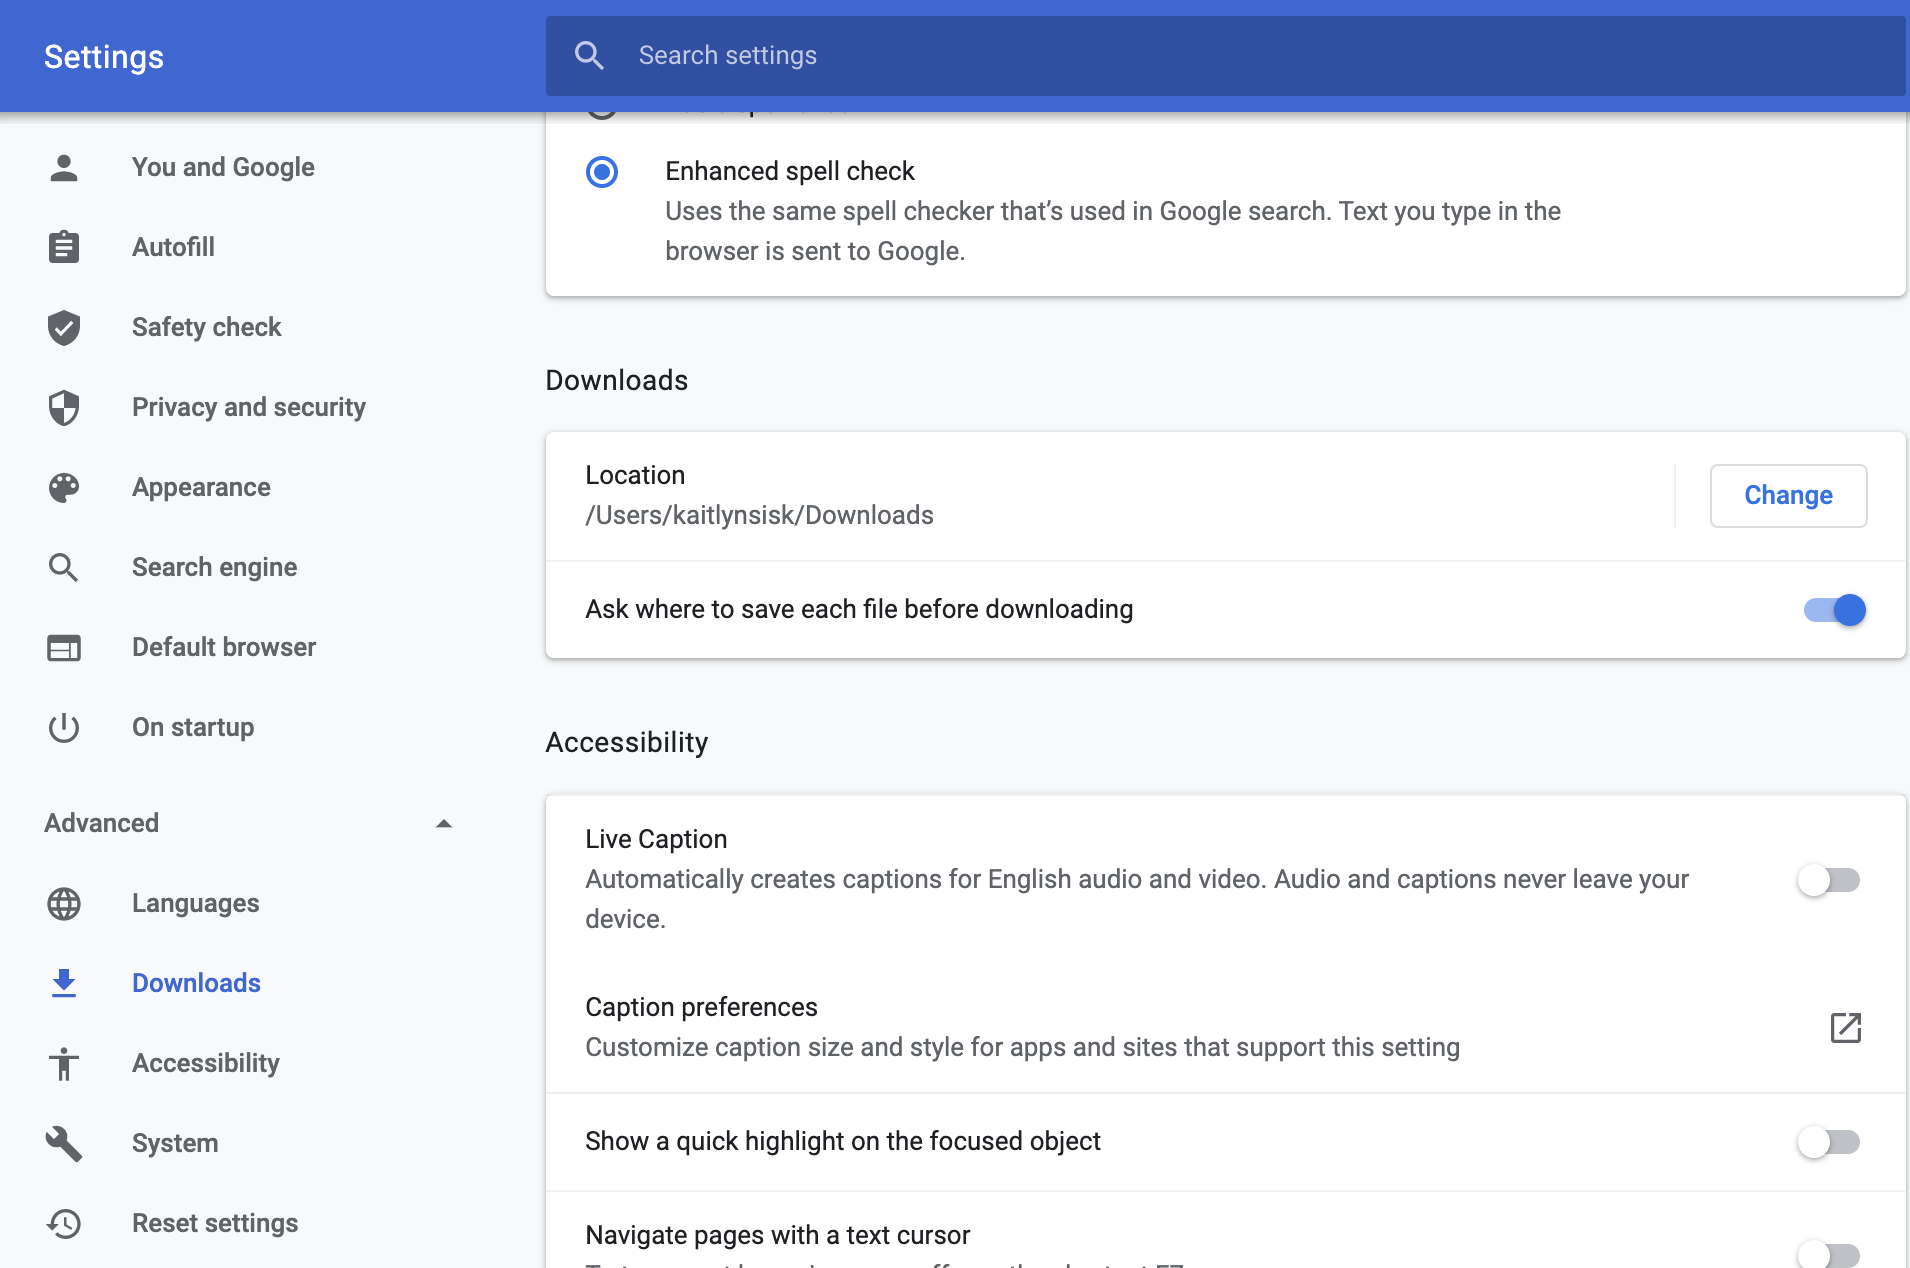Screen dimensions: 1910x1268
Task: Click the /Users/kaitlynsisk/Downloads path text
Action: (759, 515)
